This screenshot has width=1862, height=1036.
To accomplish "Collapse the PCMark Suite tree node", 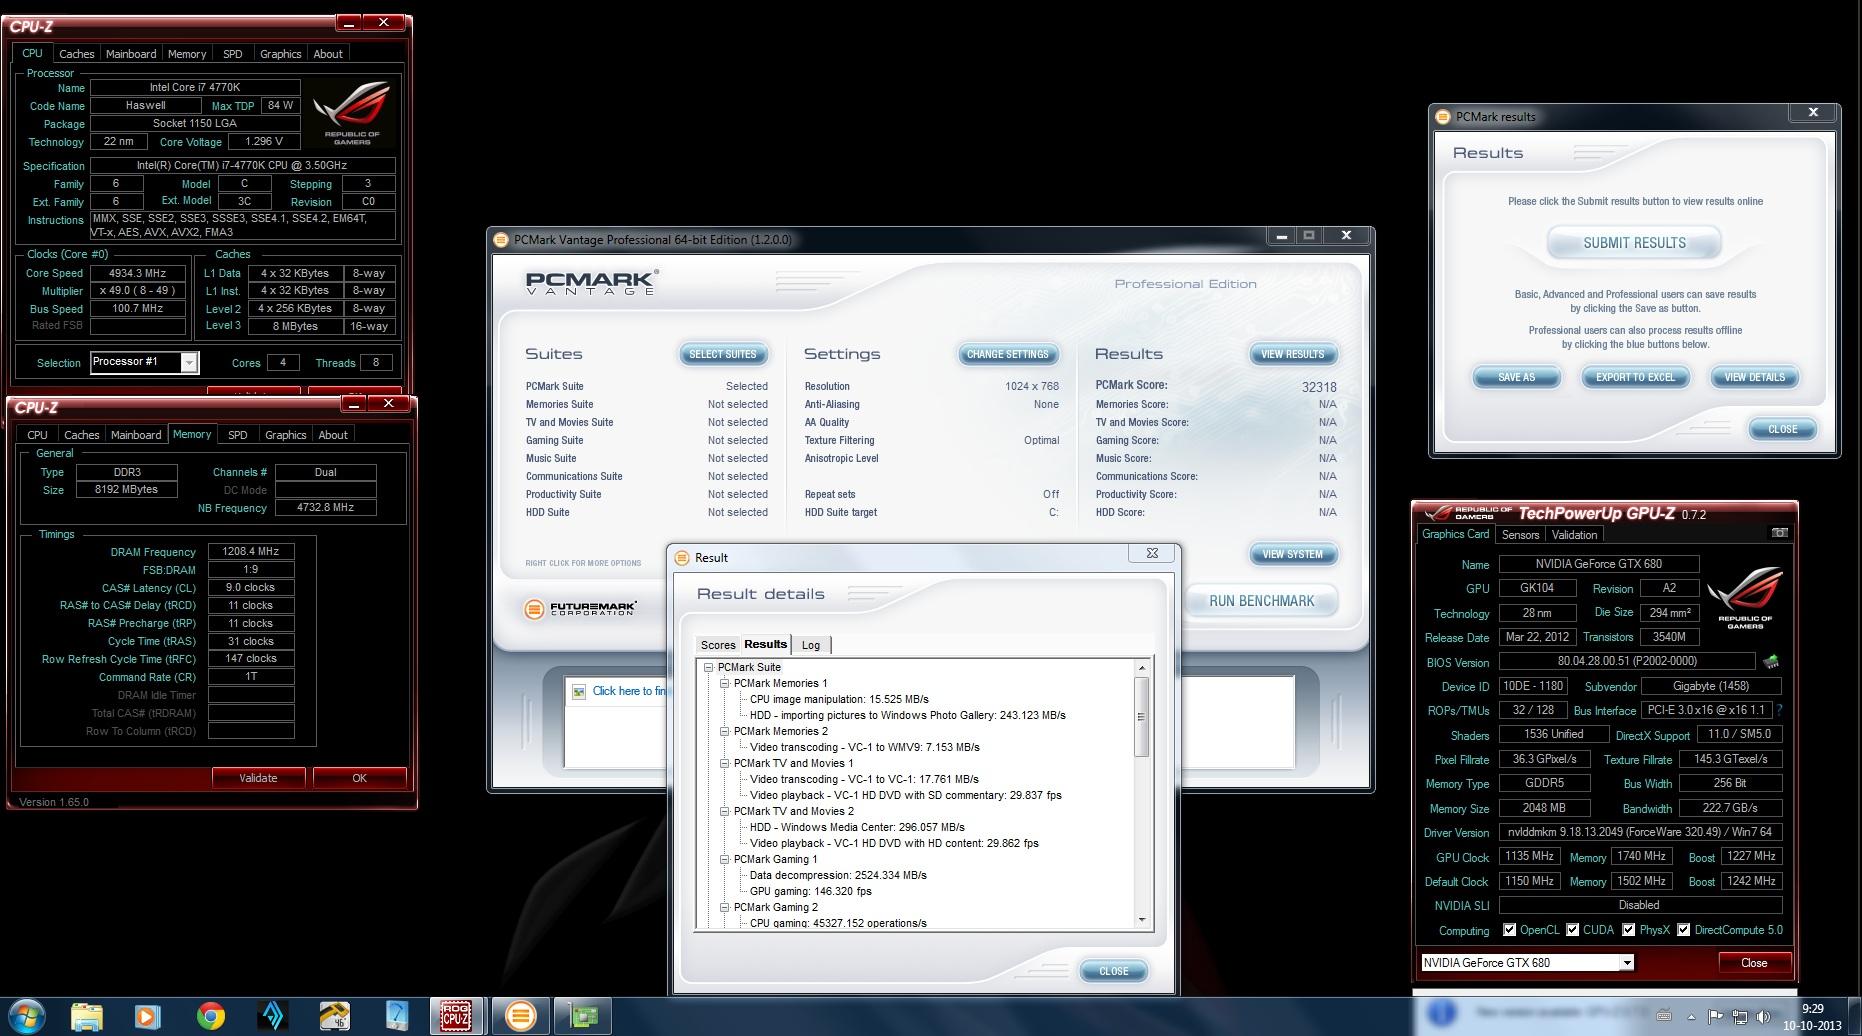I will coord(708,667).
